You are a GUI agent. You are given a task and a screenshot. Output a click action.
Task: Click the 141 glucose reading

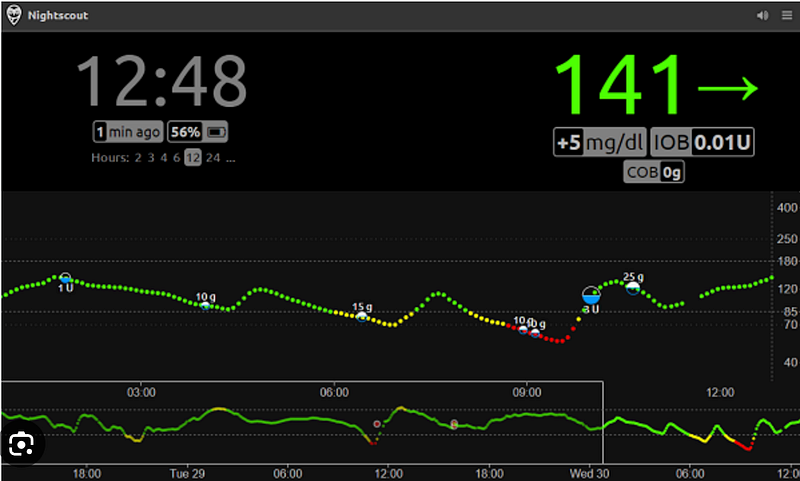618,85
